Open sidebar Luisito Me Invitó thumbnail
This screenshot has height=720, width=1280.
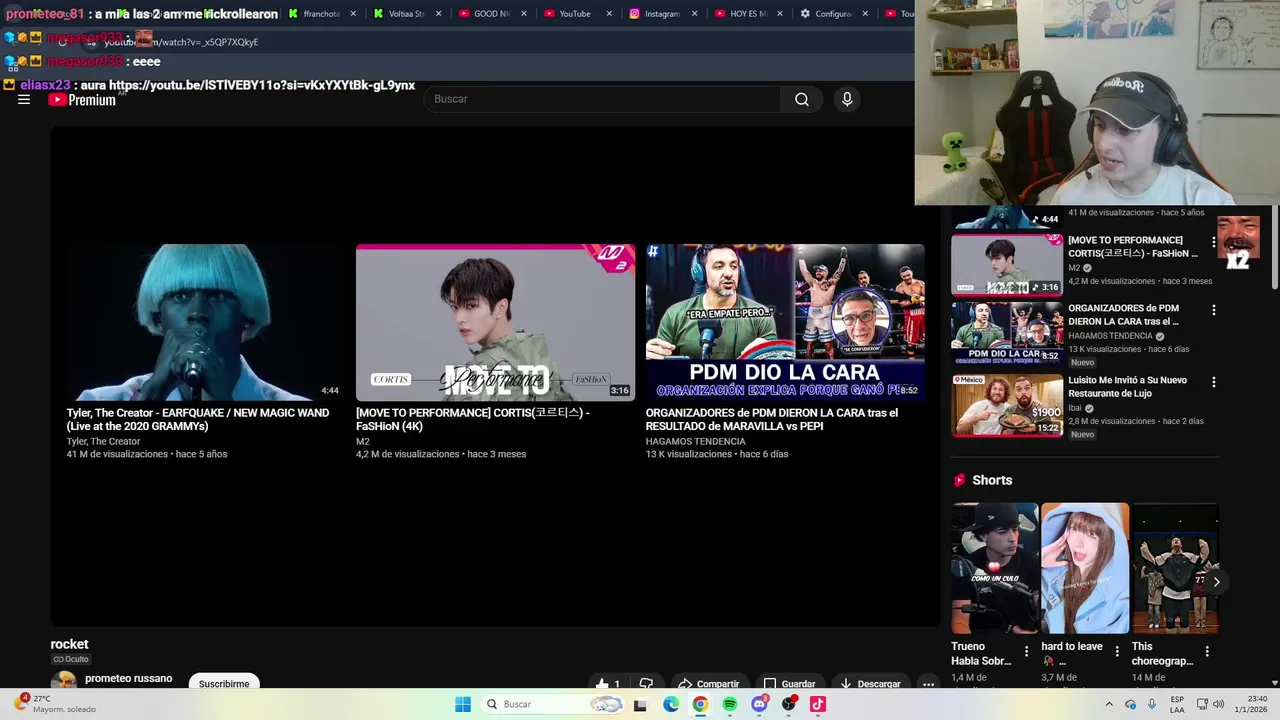1007,405
